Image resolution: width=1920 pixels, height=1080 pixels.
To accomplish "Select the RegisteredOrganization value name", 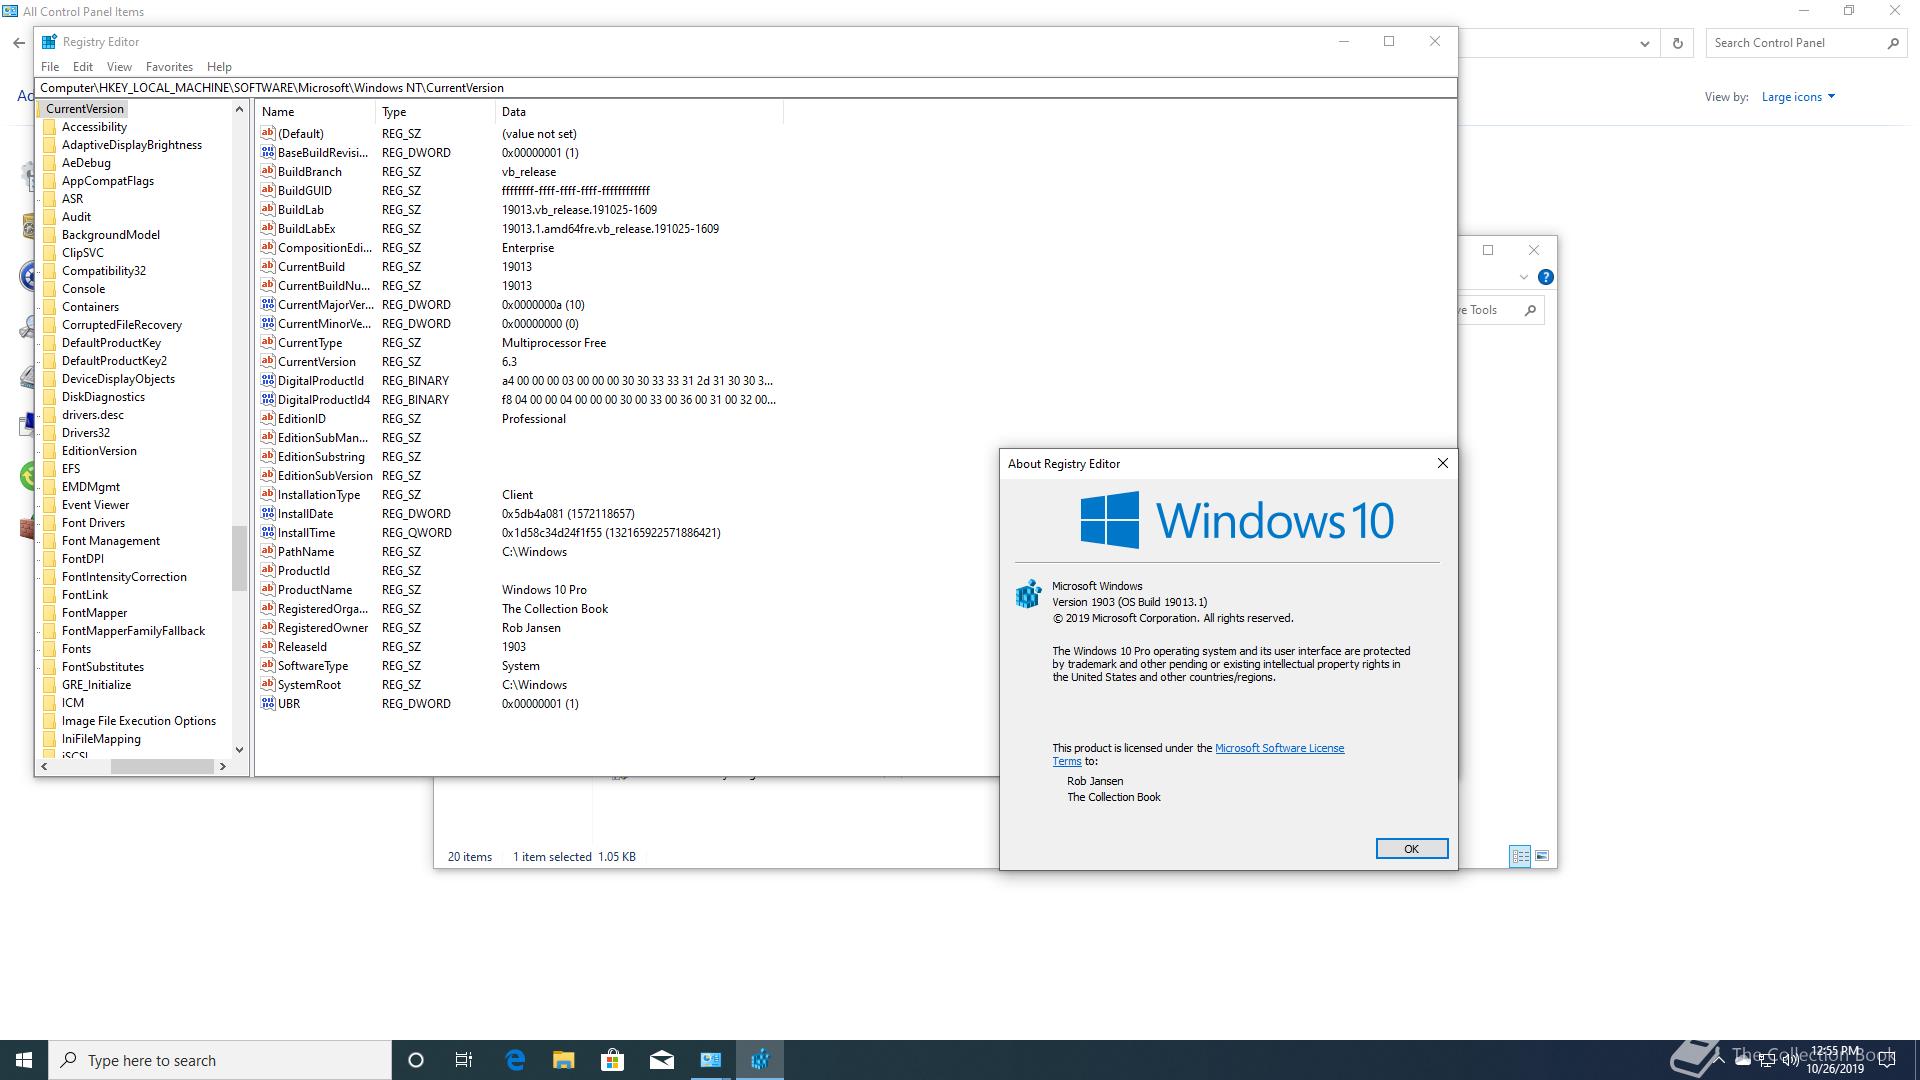I will pyautogui.click(x=322, y=608).
